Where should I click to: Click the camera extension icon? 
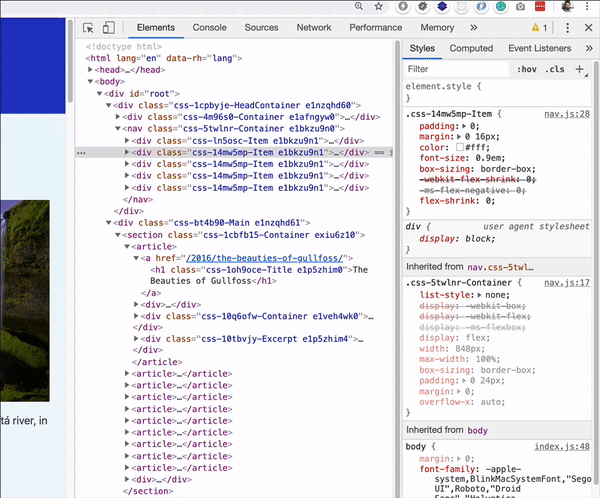pyautogui.click(x=520, y=6)
